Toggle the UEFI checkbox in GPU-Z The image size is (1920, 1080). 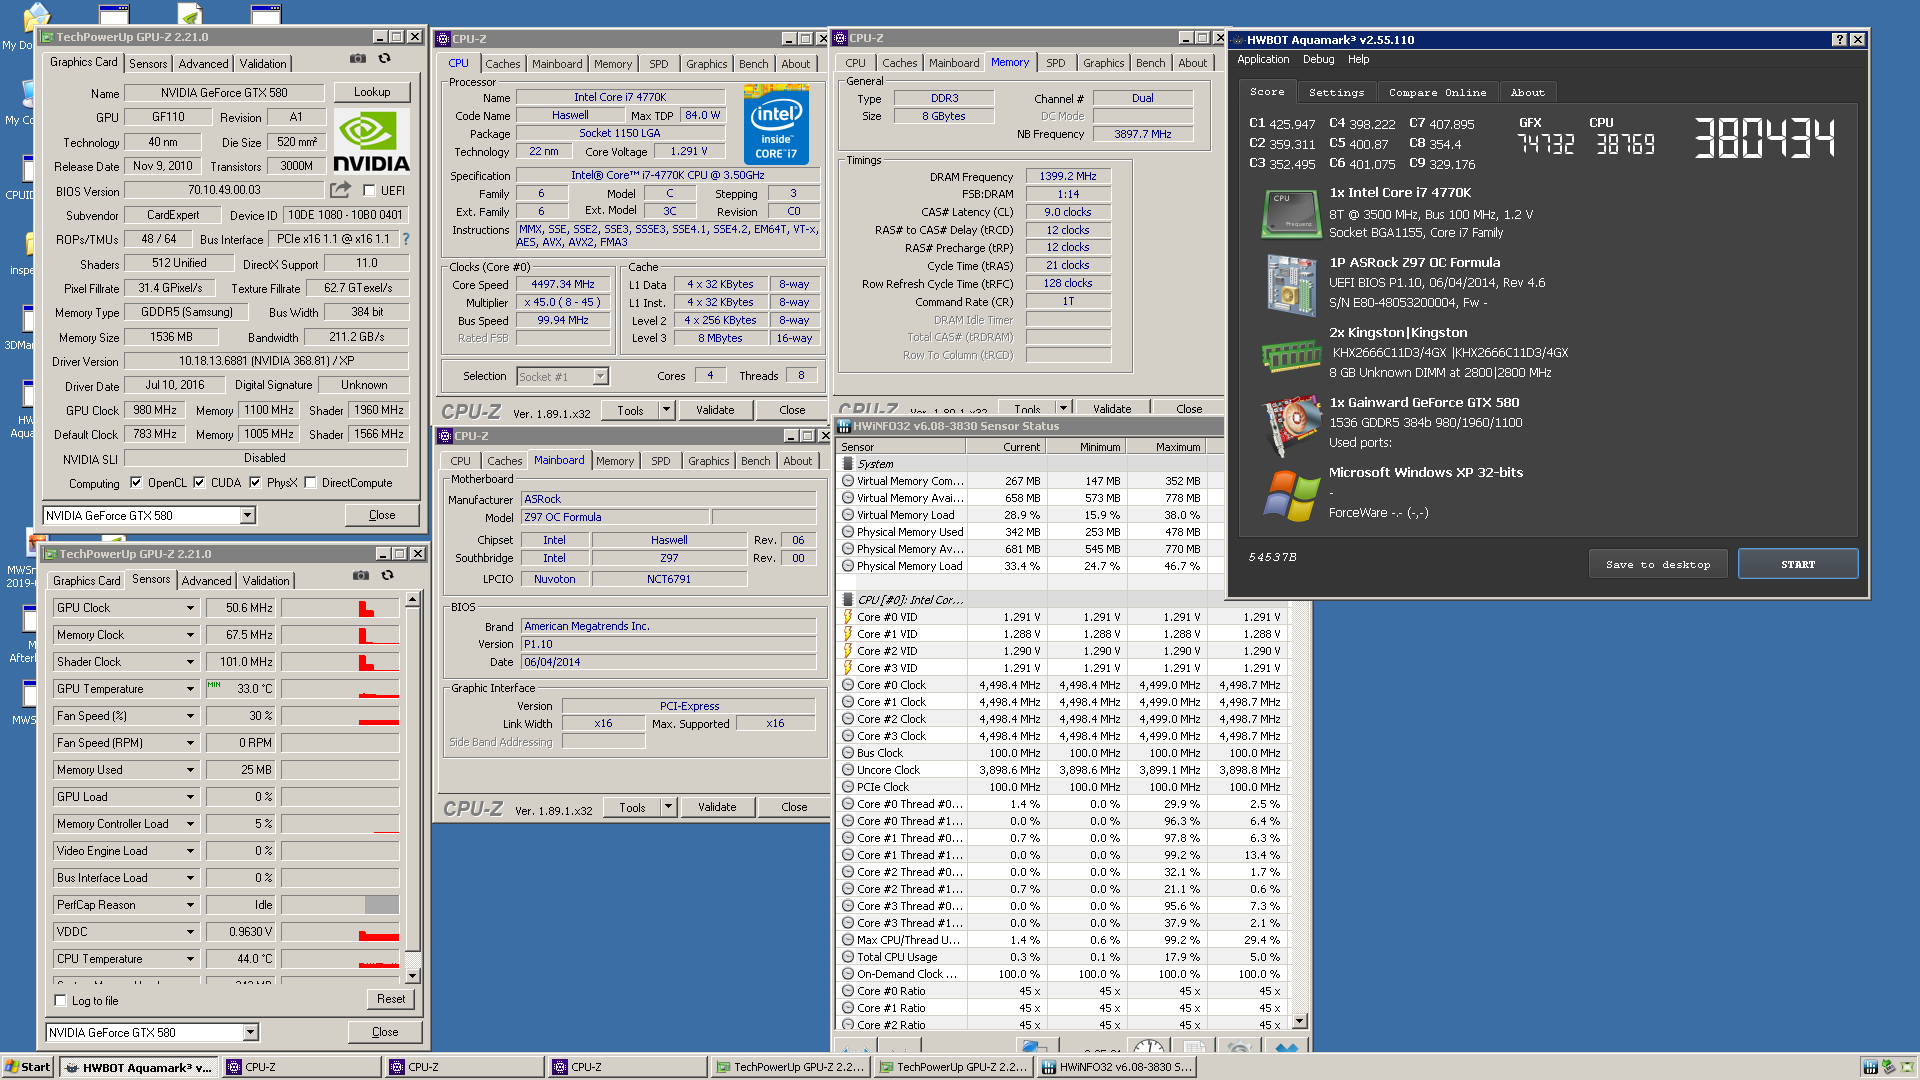pyautogui.click(x=369, y=190)
